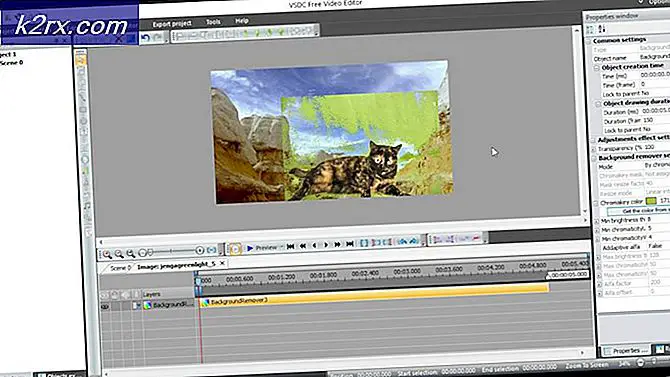
Task: Toggle Lock to parent value under drawing duration
Action: point(646,129)
